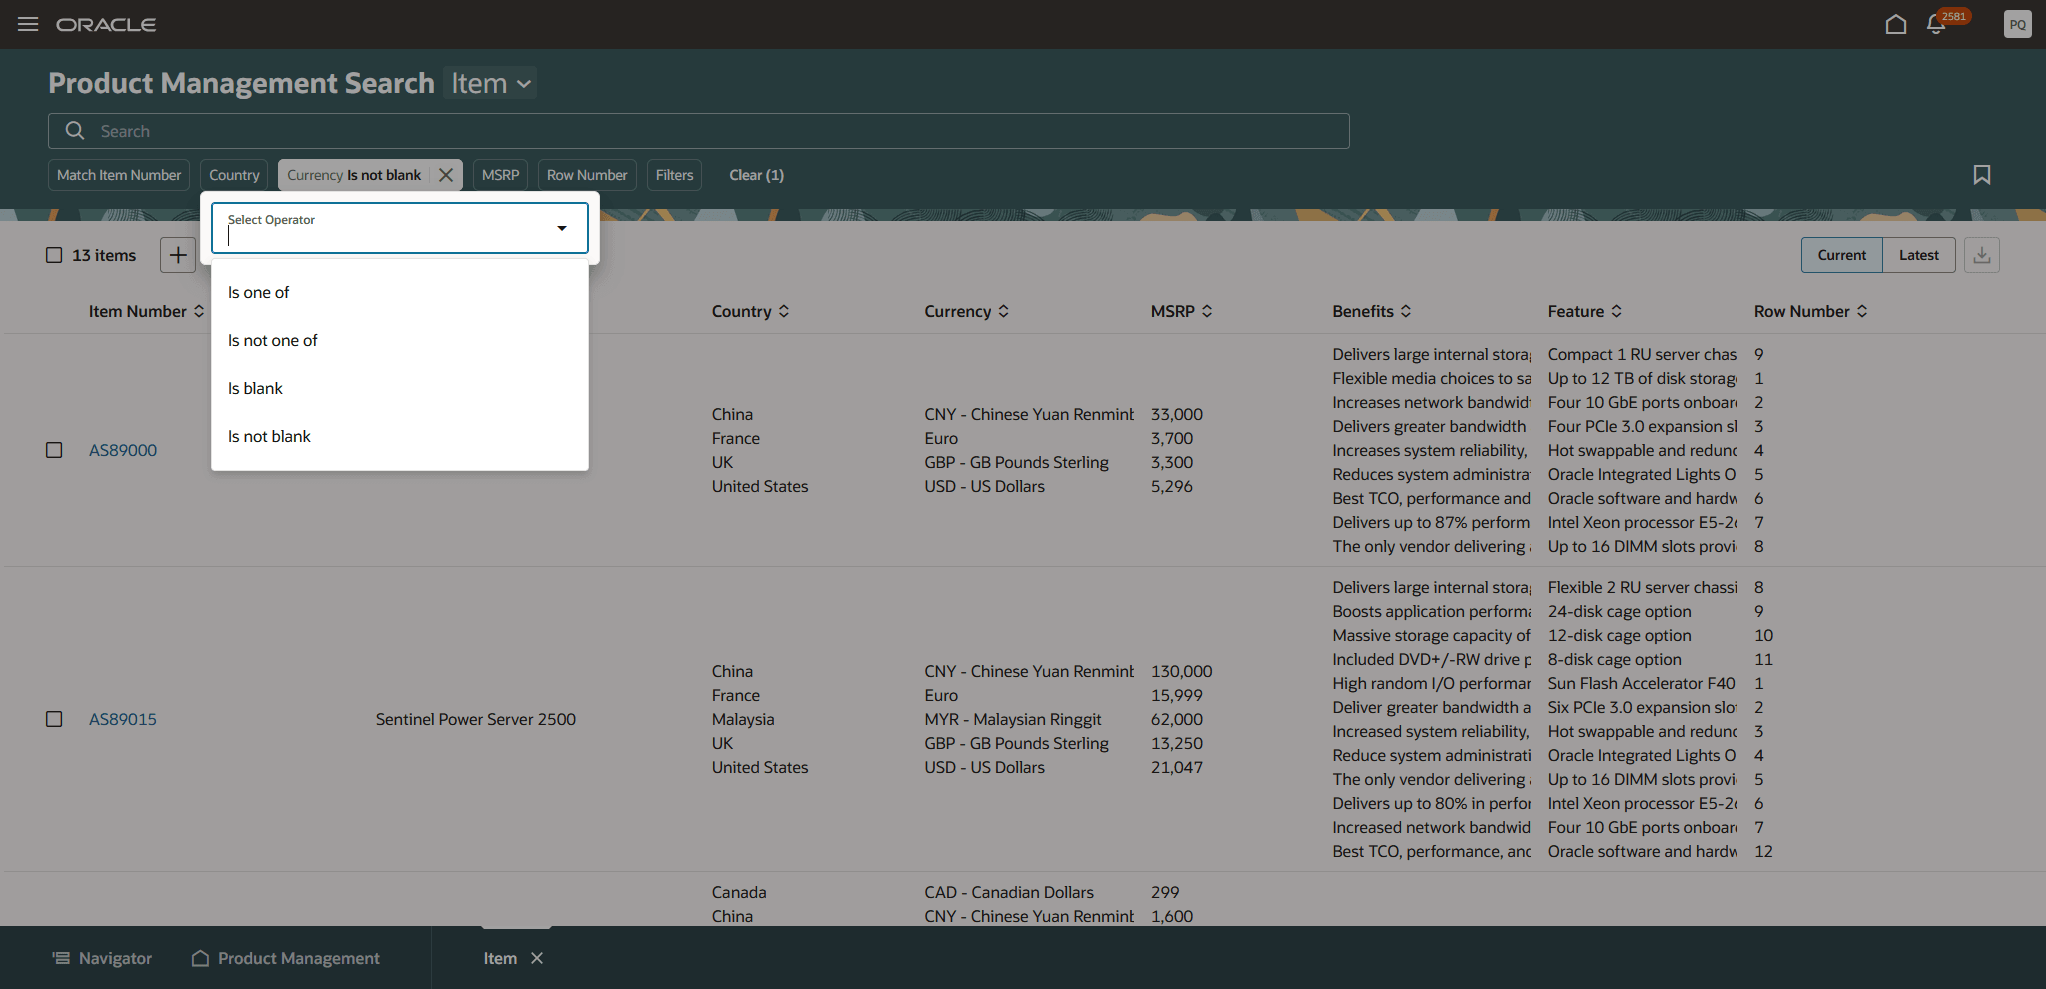Toggle the select-all 13 items checkbox
2046x989 pixels.
tap(54, 255)
